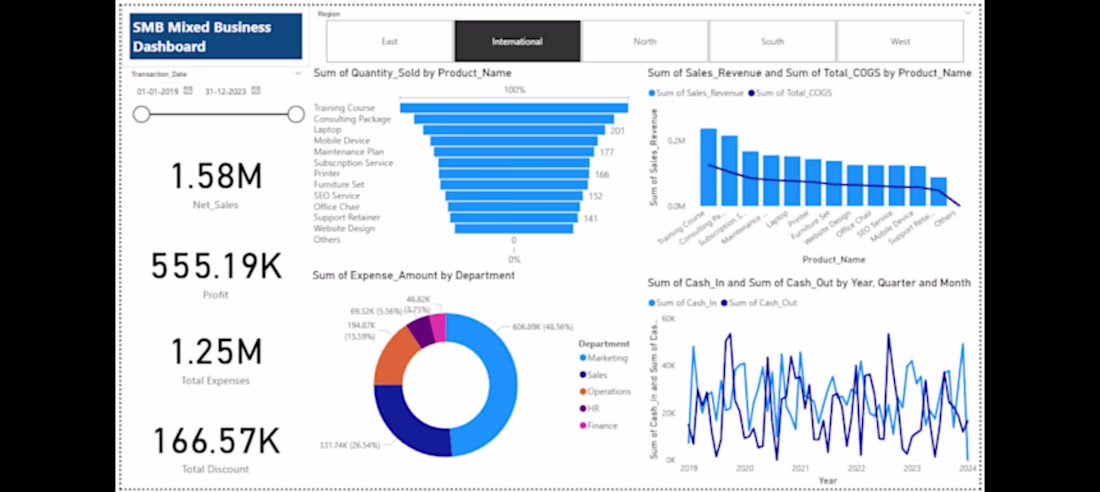Open the start date calendar picker icon
The width and height of the screenshot is (1100, 492).
tap(188, 91)
